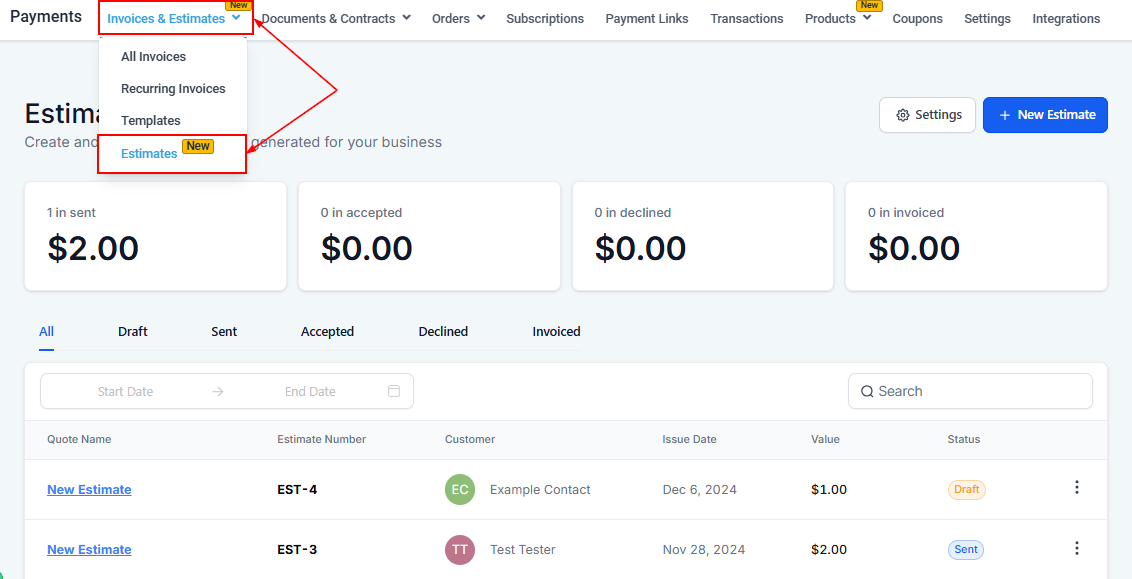Viewport: 1132px width, 579px height.
Task: Select Recurring Invoices menu entry
Action: (173, 89)
